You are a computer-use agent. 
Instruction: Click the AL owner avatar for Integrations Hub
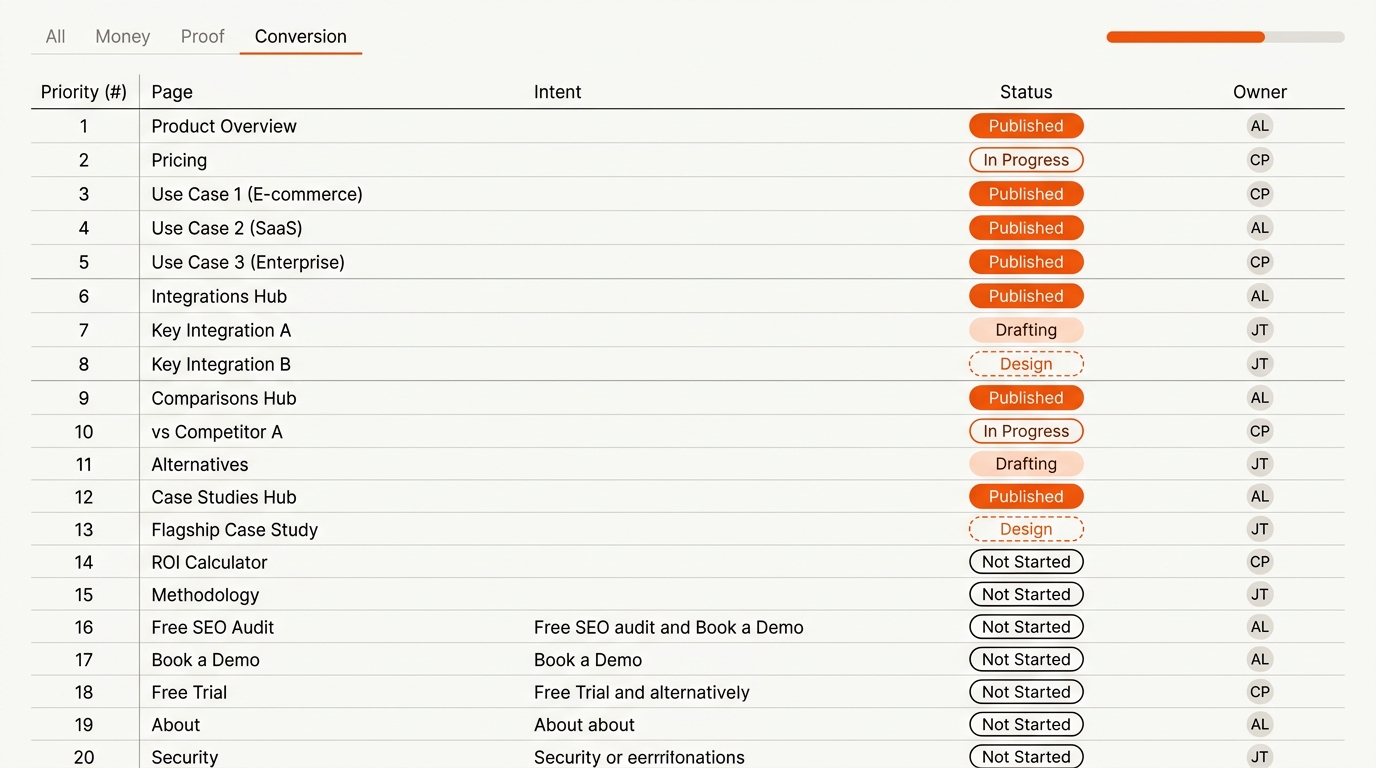click(1260, 296)
